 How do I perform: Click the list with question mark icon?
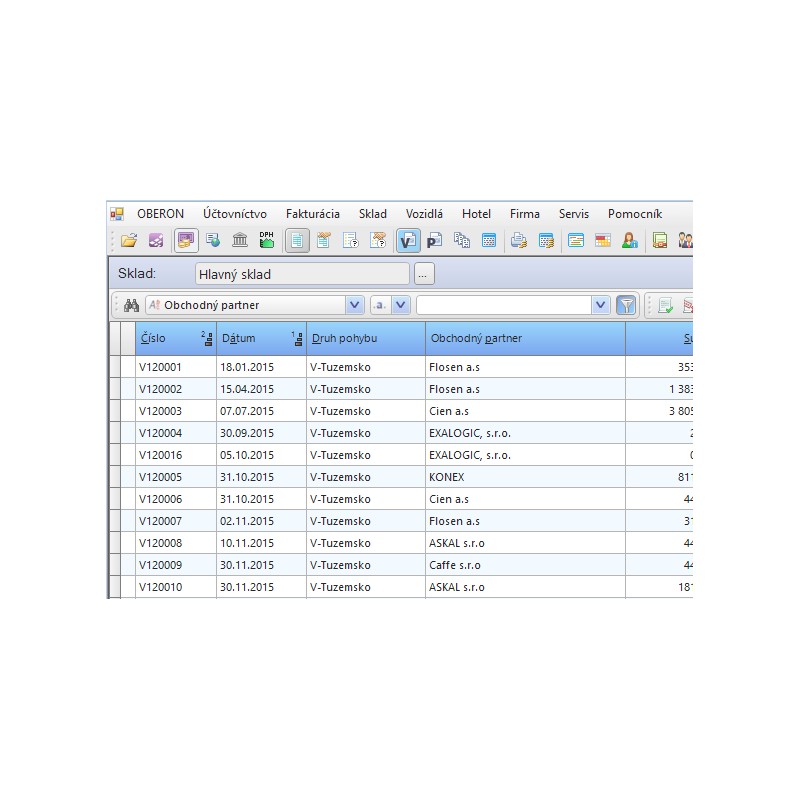(351, 240)
